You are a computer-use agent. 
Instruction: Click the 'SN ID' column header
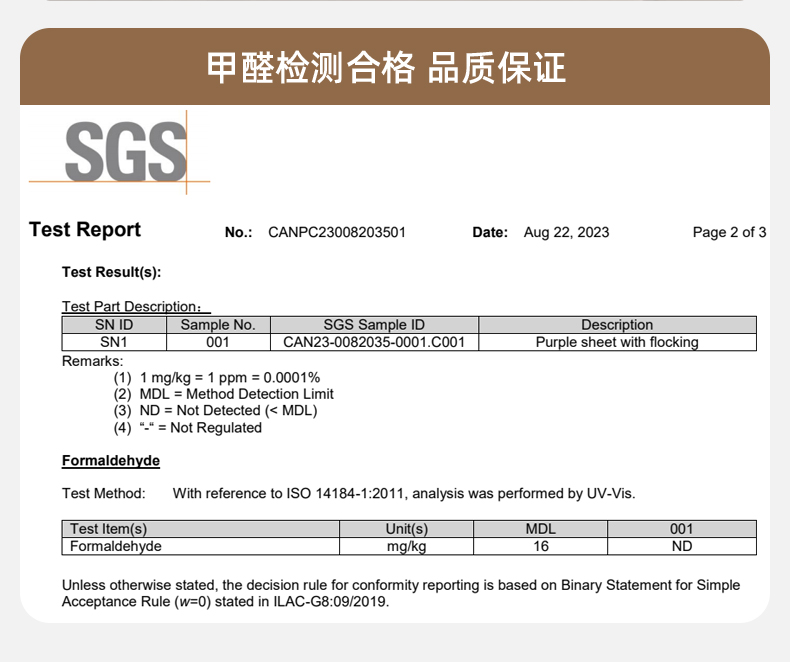click(114, 325)
